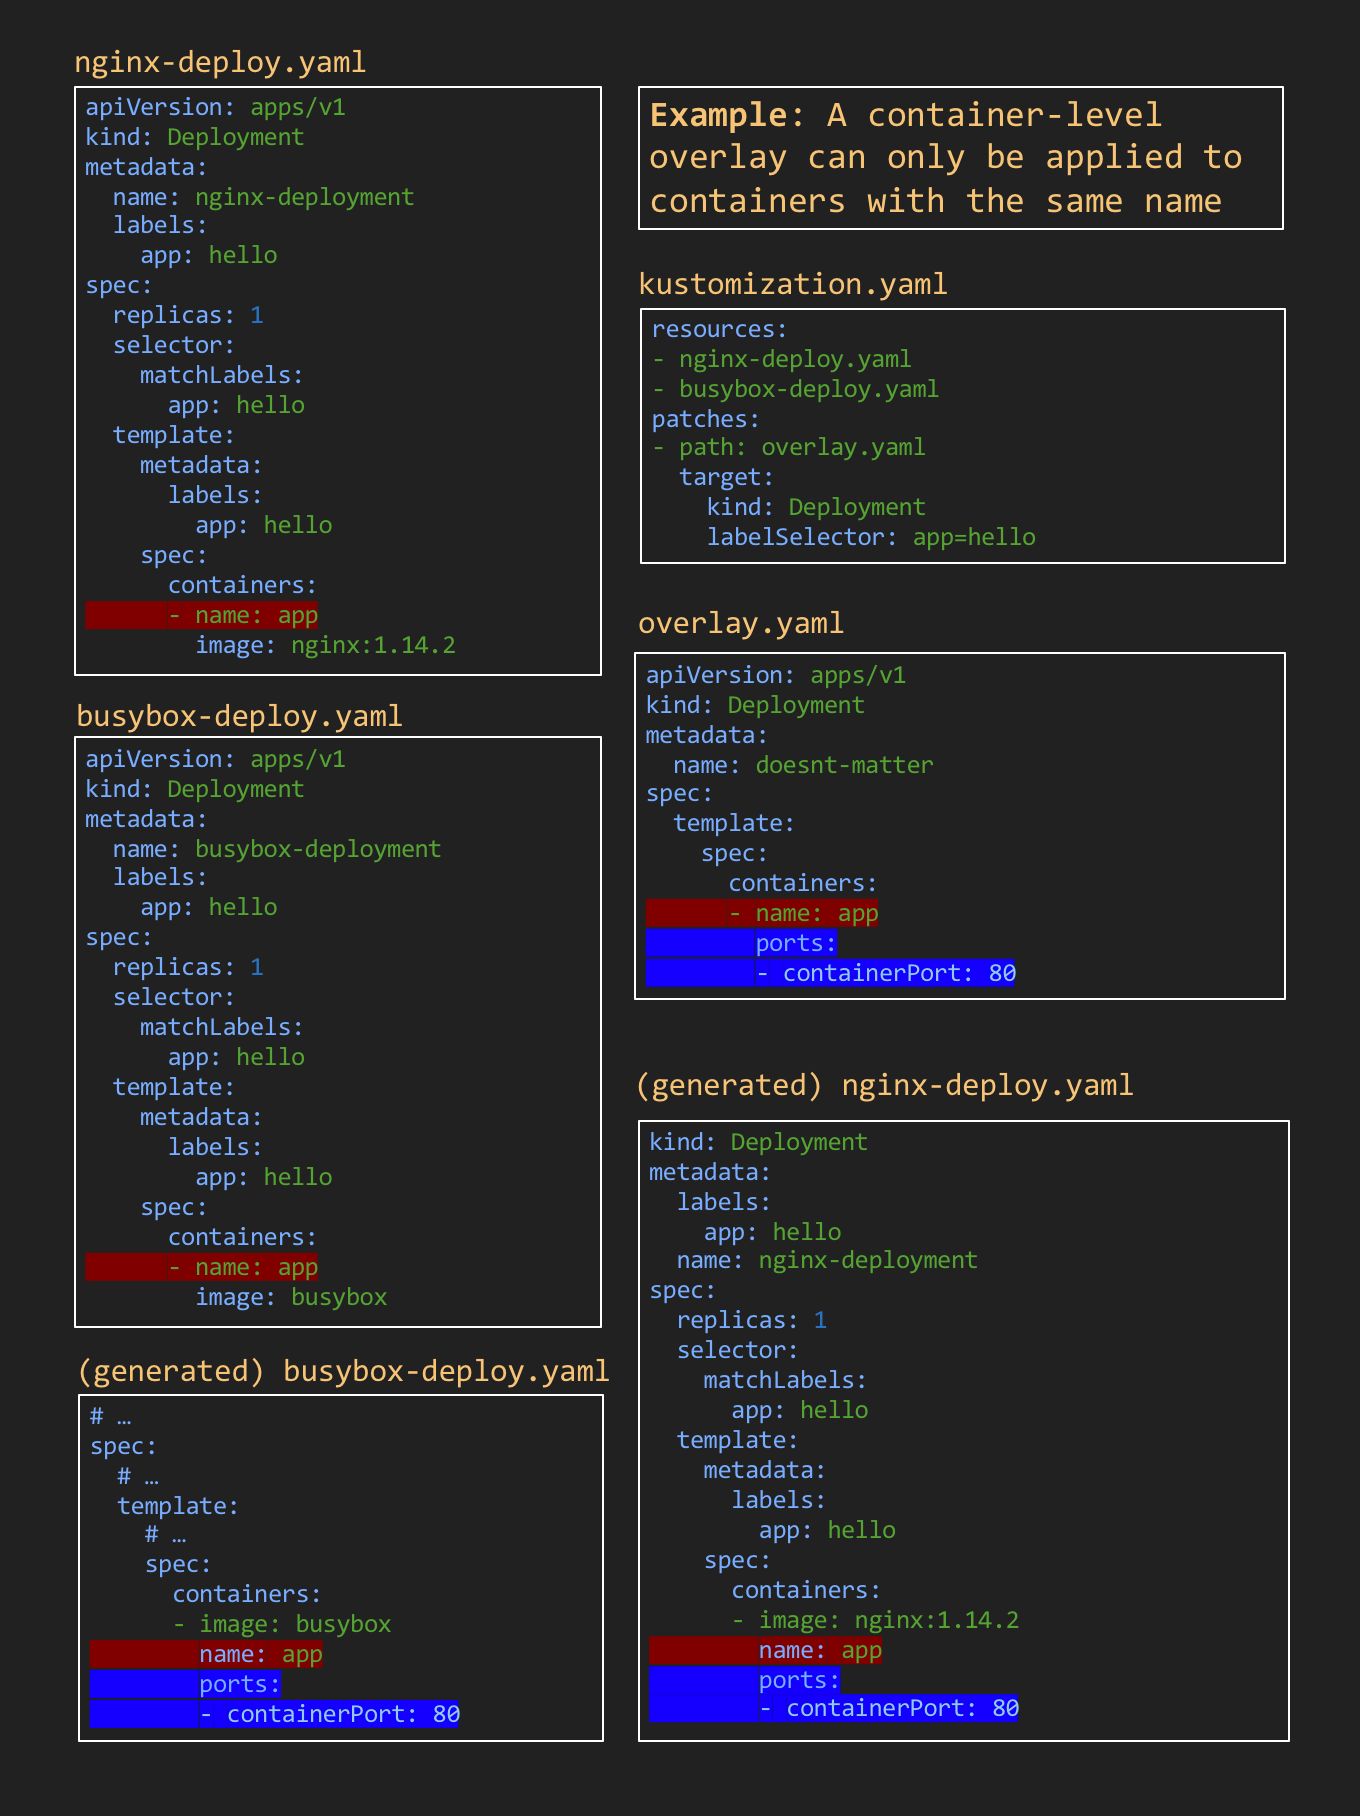The height and width of the screenshot is (1816, 1360).
Task: Click 'matchLabels:' in source busybox-deploy.yaml
Action: tap(221, 1027)
